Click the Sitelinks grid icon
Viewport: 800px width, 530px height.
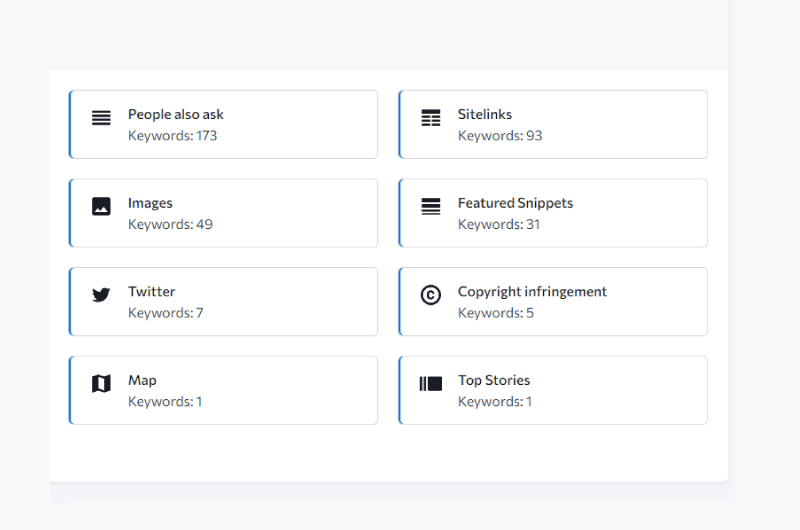431,118
